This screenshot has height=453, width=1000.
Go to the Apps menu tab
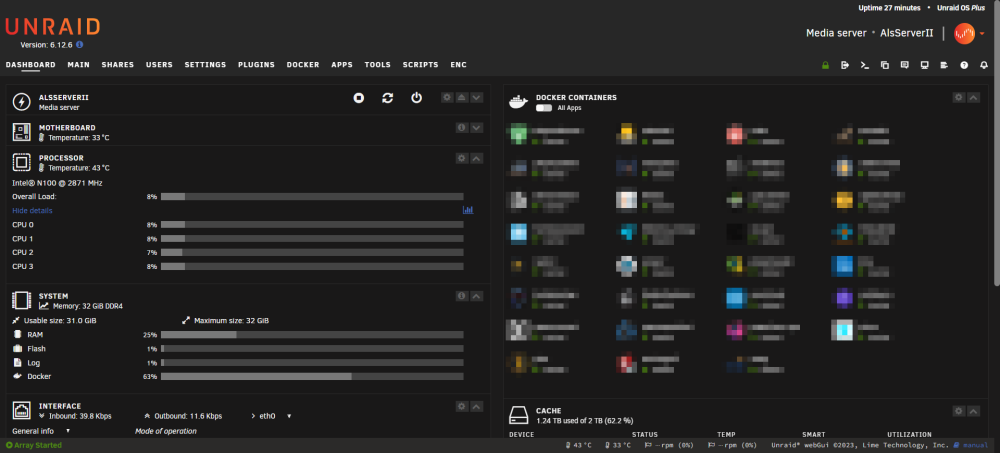click(x=342, y=65)
